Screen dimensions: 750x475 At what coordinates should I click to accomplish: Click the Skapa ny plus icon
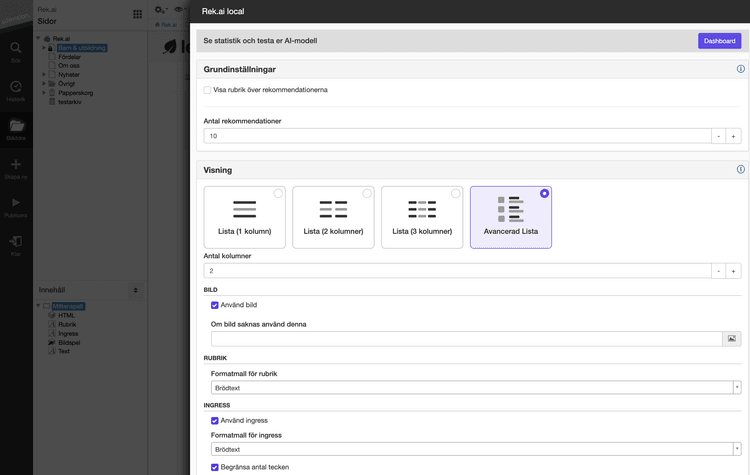tap(16, 165)
